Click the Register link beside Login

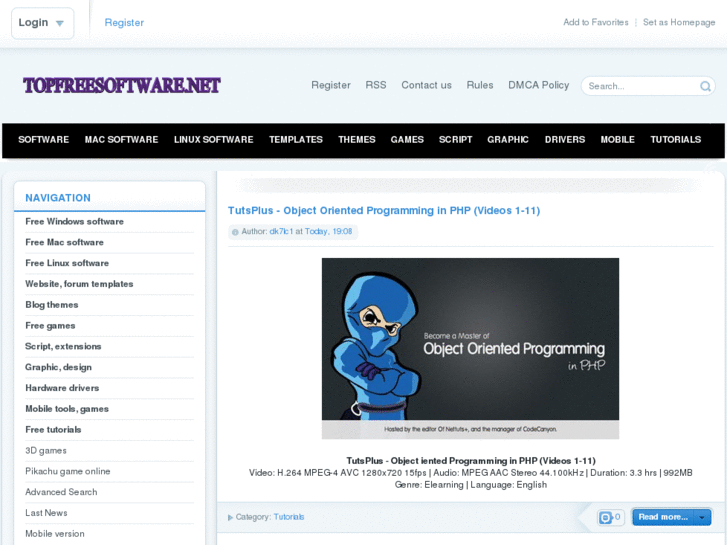[124, 23]
